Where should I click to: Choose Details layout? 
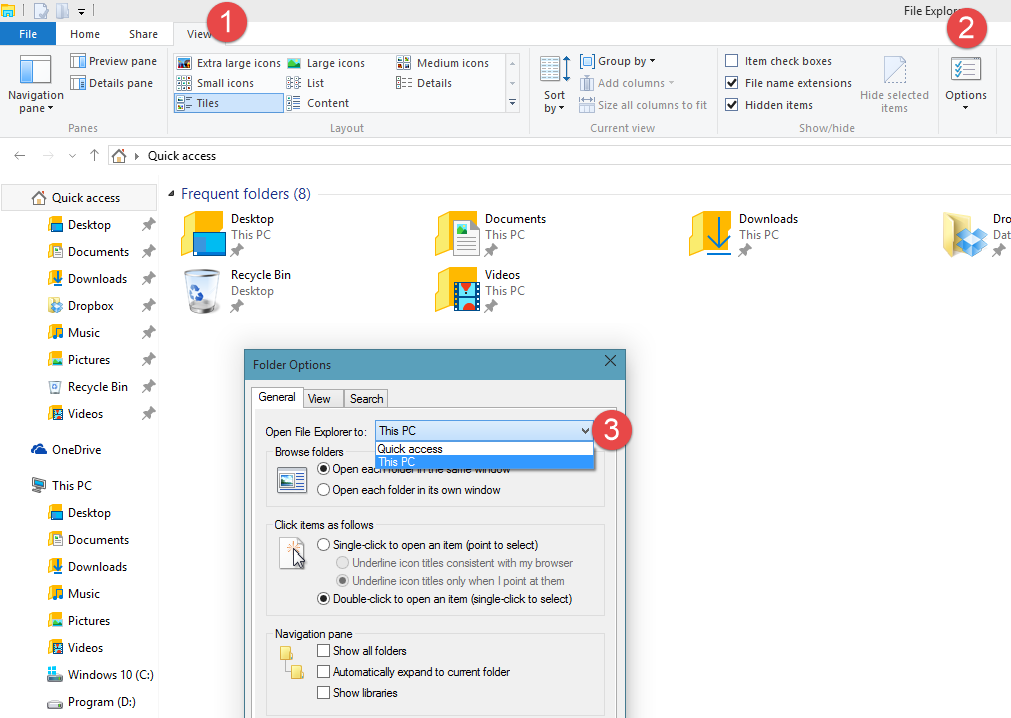click(424, 83)
